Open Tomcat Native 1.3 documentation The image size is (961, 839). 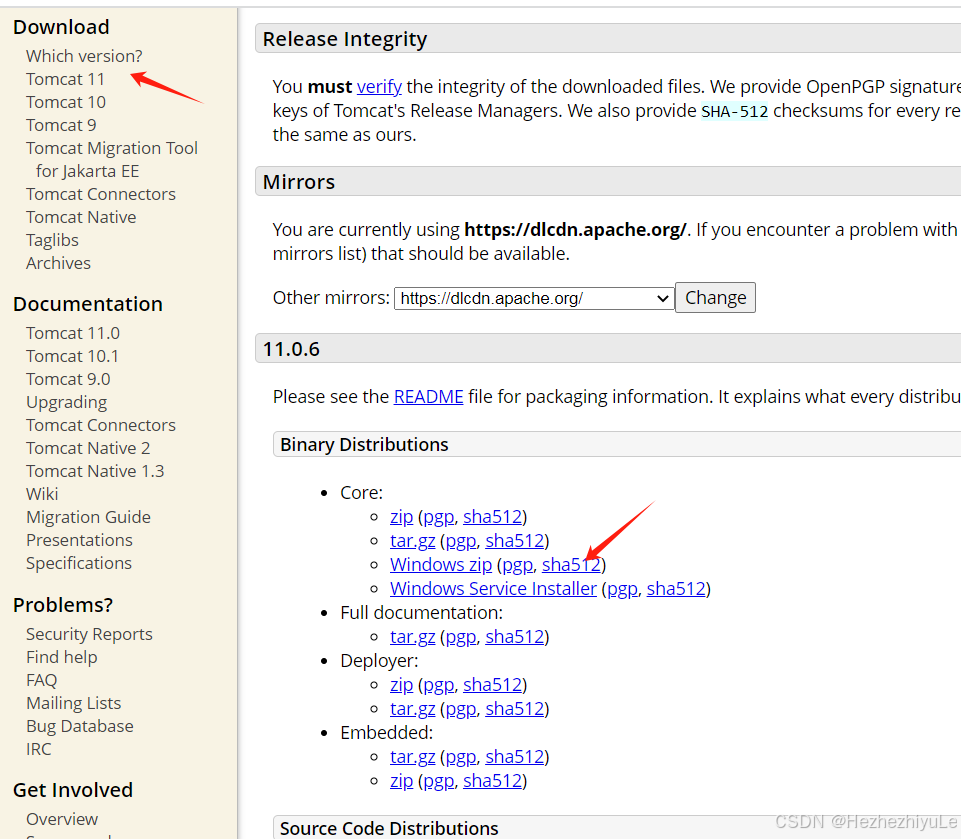click(95, 471)
